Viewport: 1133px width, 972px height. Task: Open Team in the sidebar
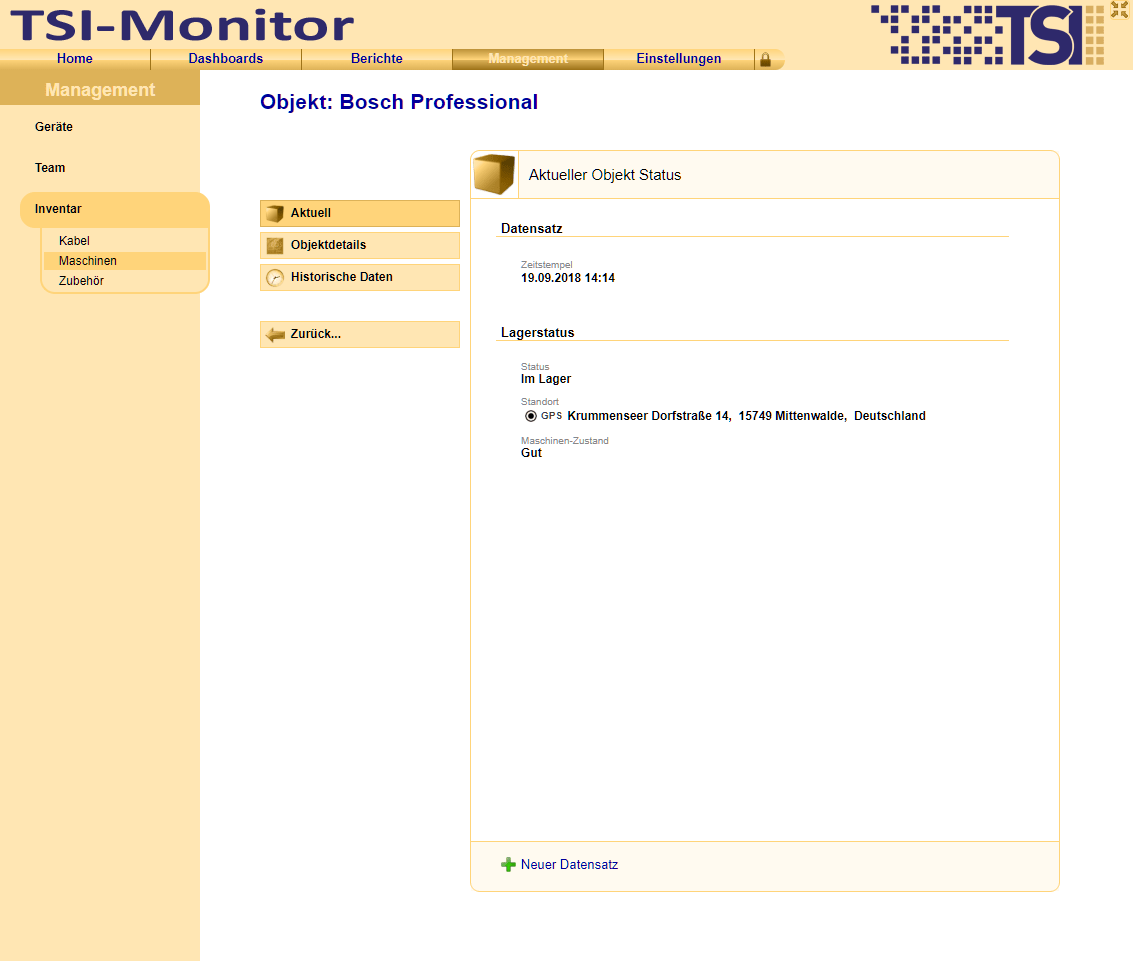[x=50, y=168]
